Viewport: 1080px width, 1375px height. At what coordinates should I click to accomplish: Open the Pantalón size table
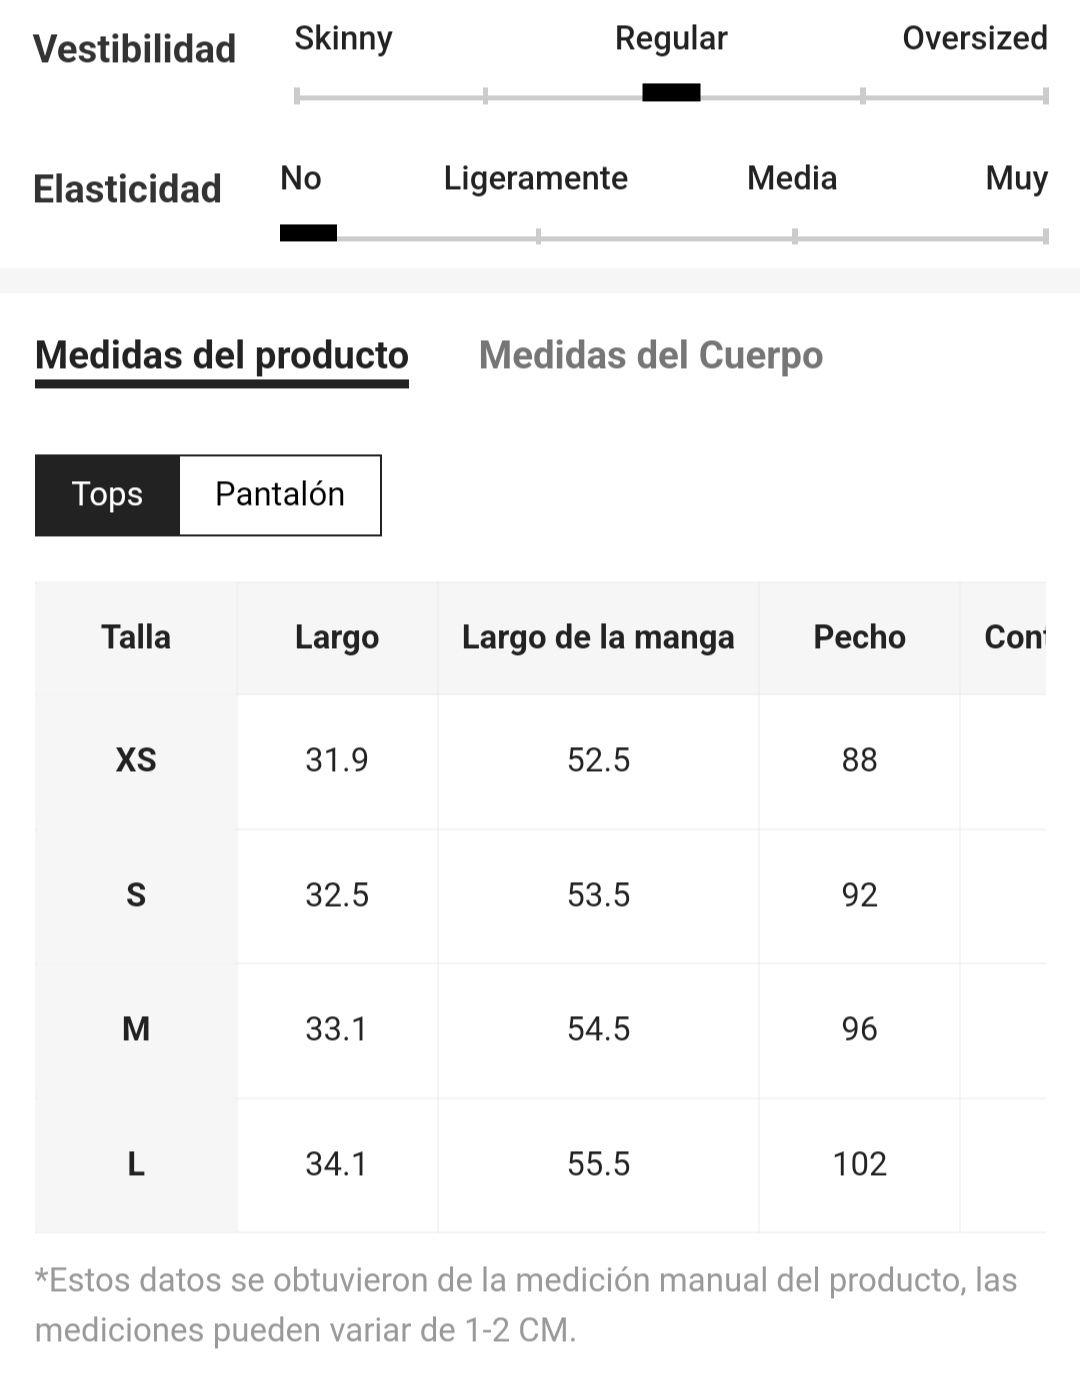pos(280,495)
